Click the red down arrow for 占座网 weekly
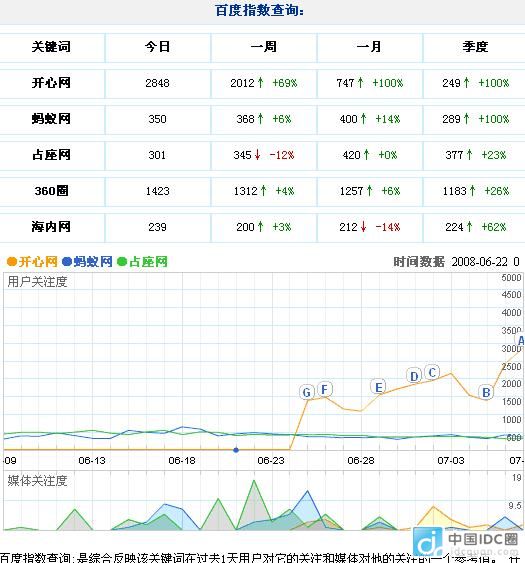Image resolution: width=525 pixels, height=563 pixels. click(257, 155)
